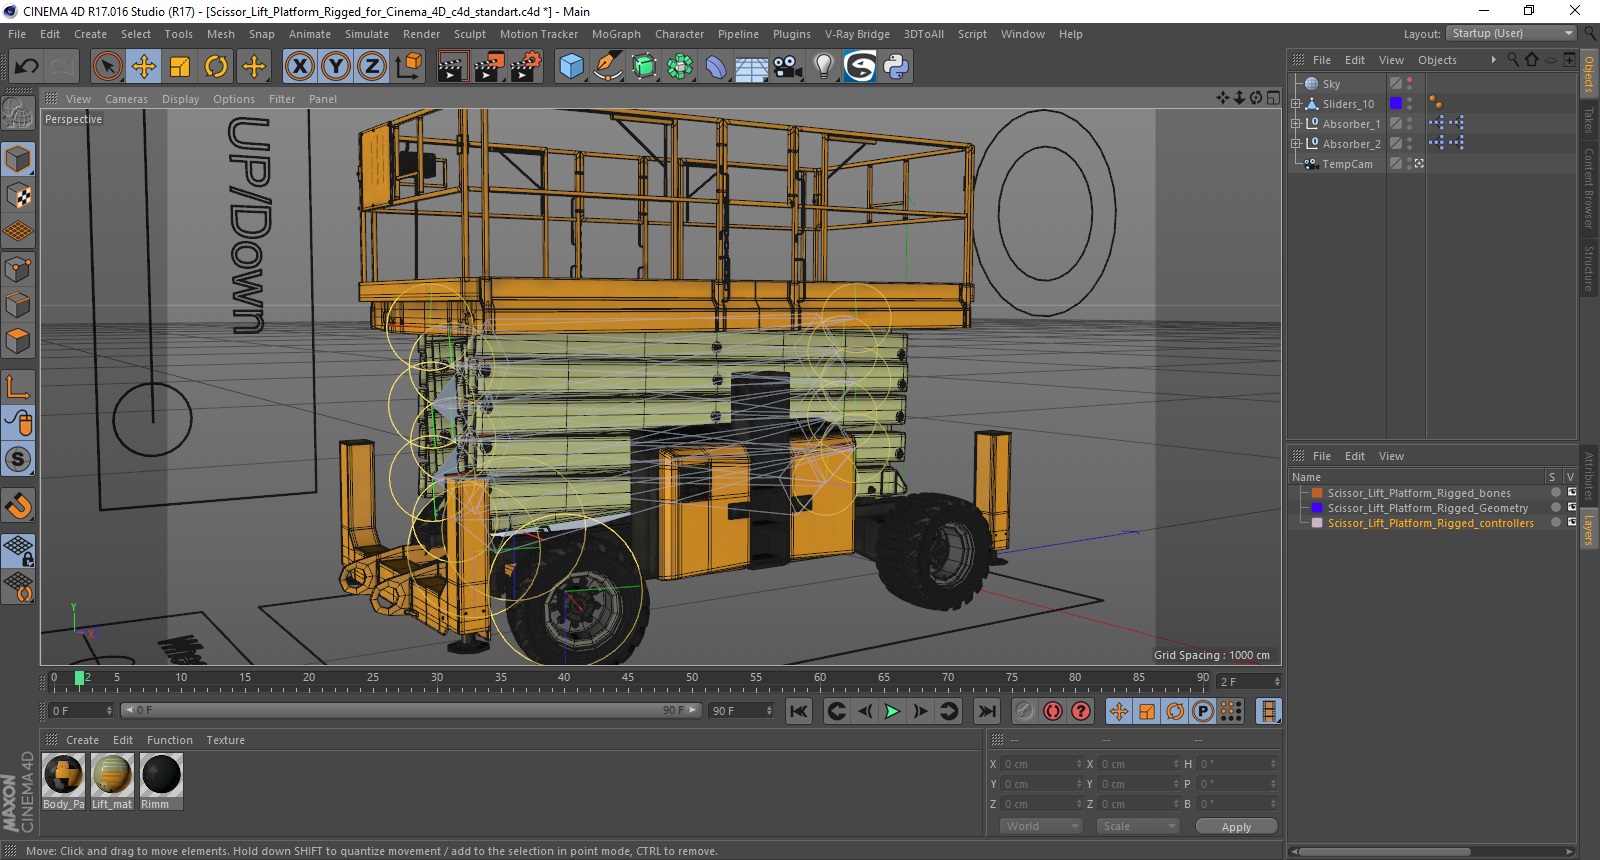
Task: Select the Rotate tool in top toolbar
Action: pyautogui.click(x=216, y=67)
